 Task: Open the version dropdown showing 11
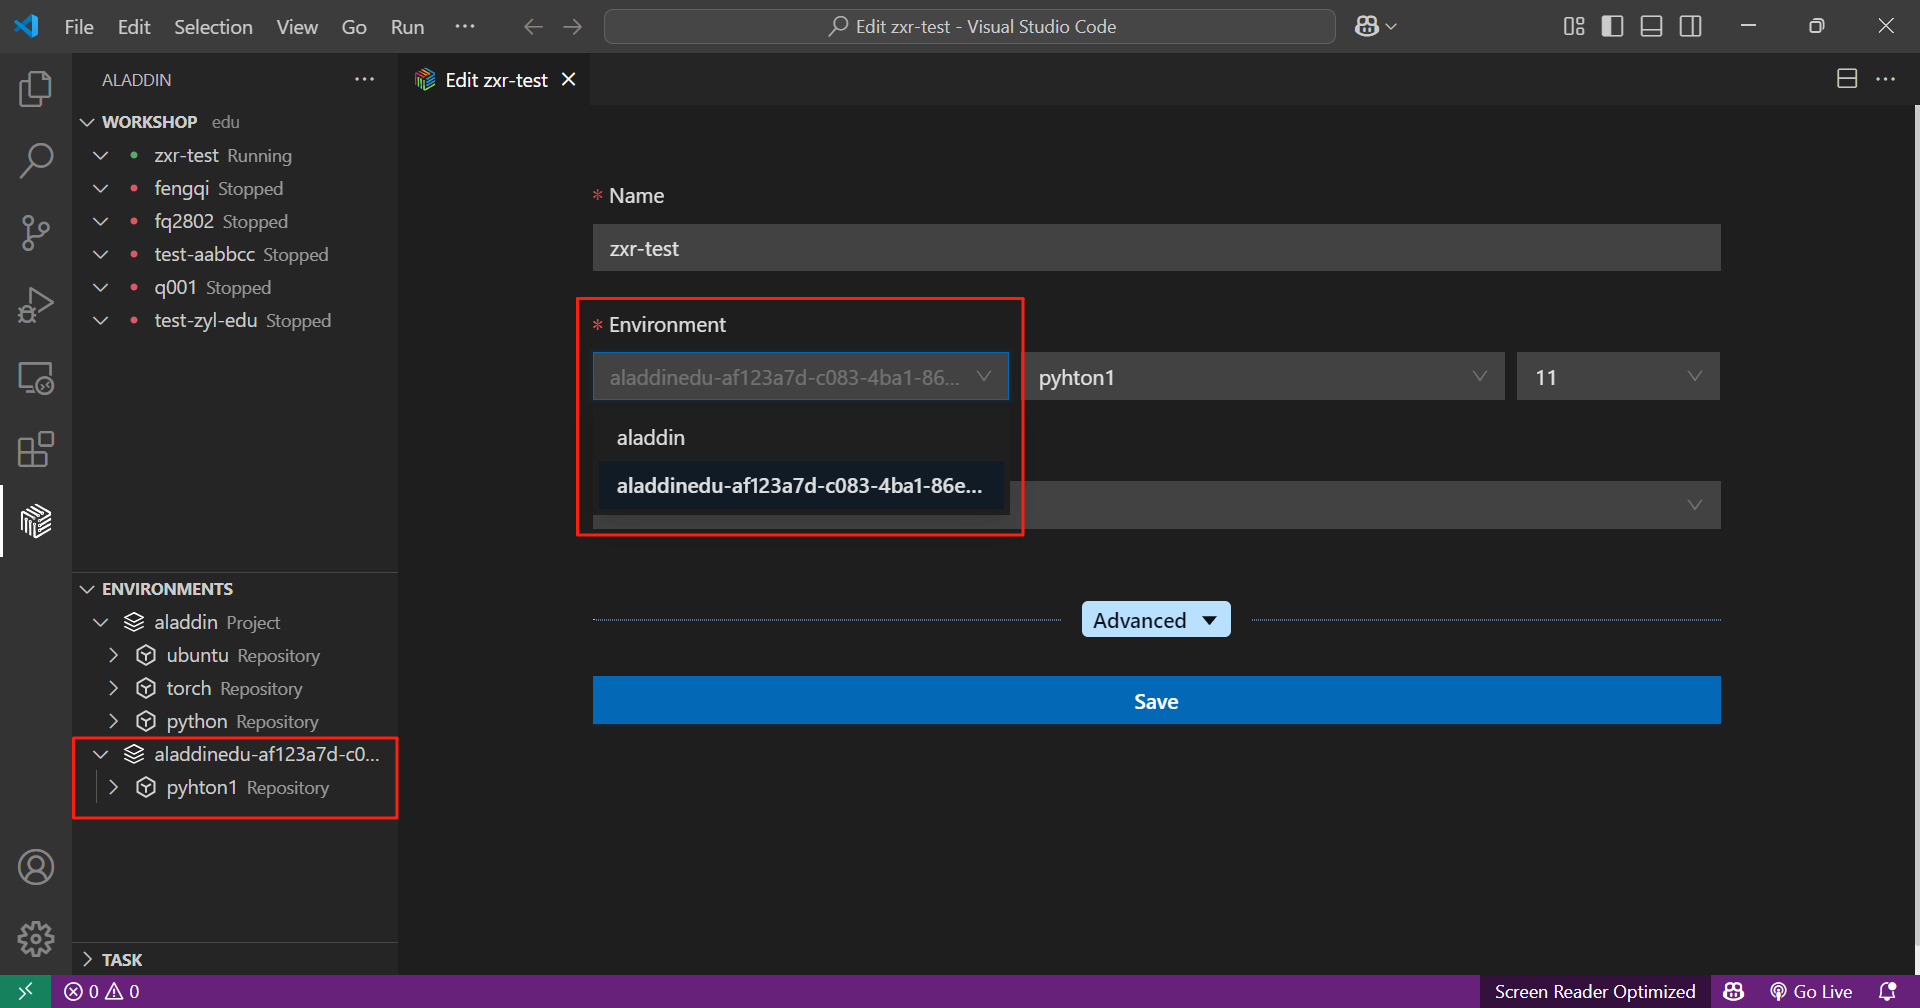click(x=1617, y=377)
